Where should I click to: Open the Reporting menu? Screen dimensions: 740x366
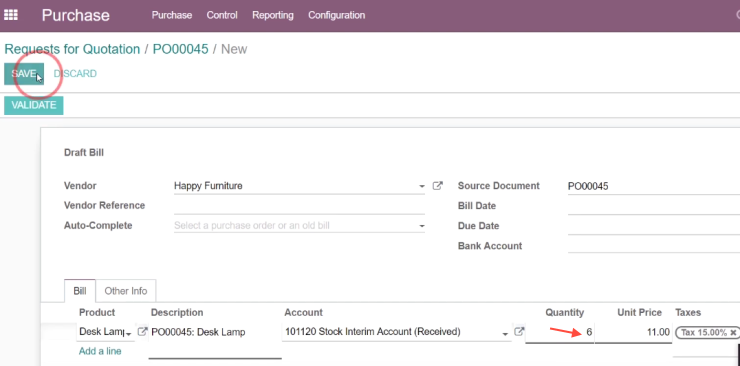[x=273, y=15]
